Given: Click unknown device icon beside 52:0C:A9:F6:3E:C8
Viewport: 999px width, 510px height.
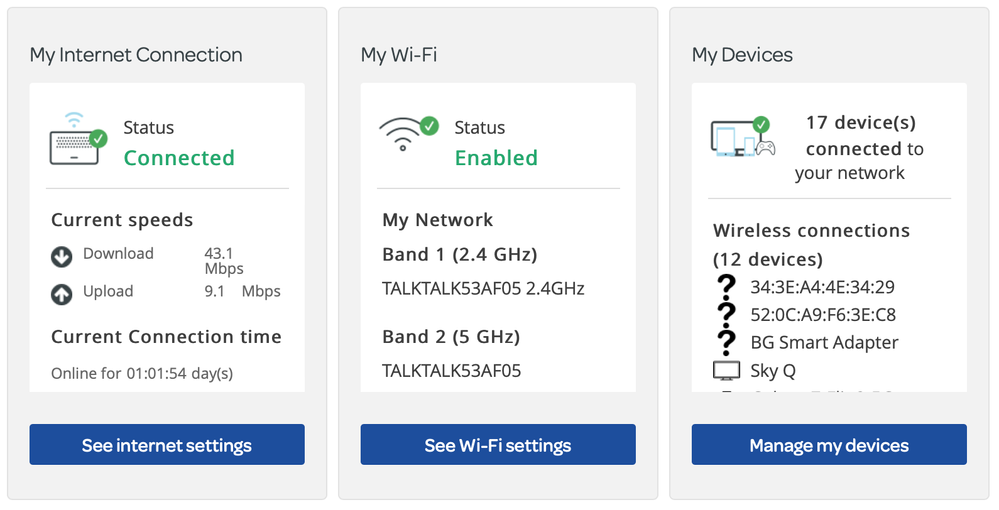Looking at the screenshot, I should pyautogui.click(x=726, y=314).
